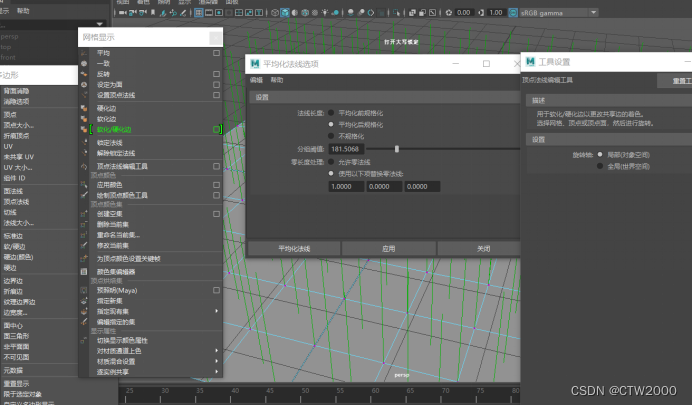
Task: Toggle the resolution gate icon
Action: tap(219, 13)
